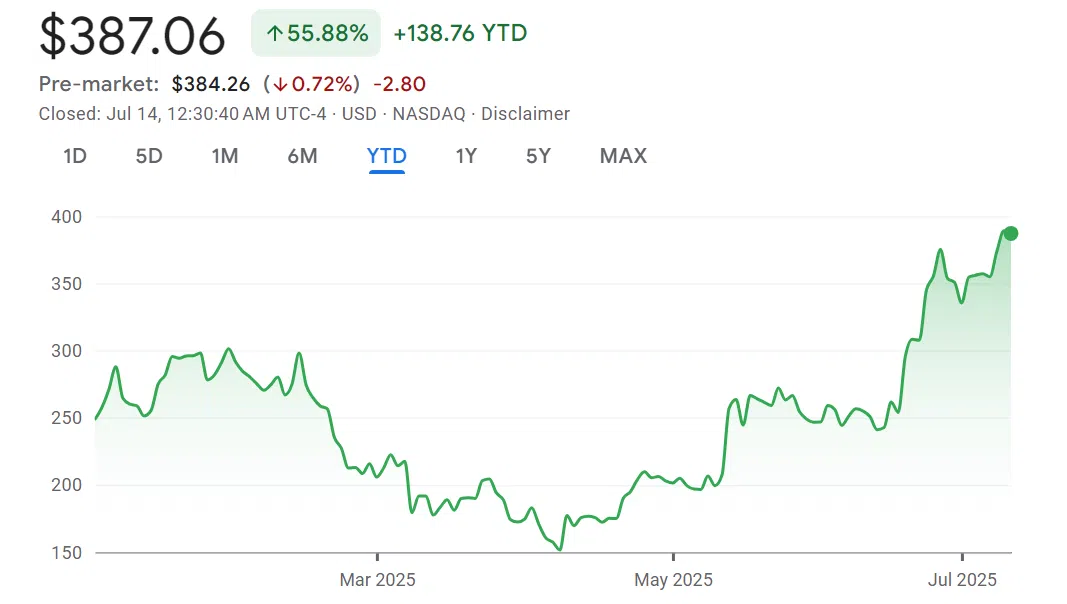Click the +138.76 YTD change text
The height and width of the screenshot is (604, 1067).
460,33
